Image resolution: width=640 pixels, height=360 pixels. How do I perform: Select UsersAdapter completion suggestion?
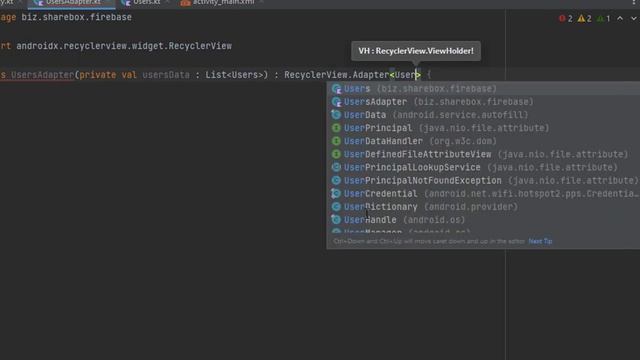(483, 102)
